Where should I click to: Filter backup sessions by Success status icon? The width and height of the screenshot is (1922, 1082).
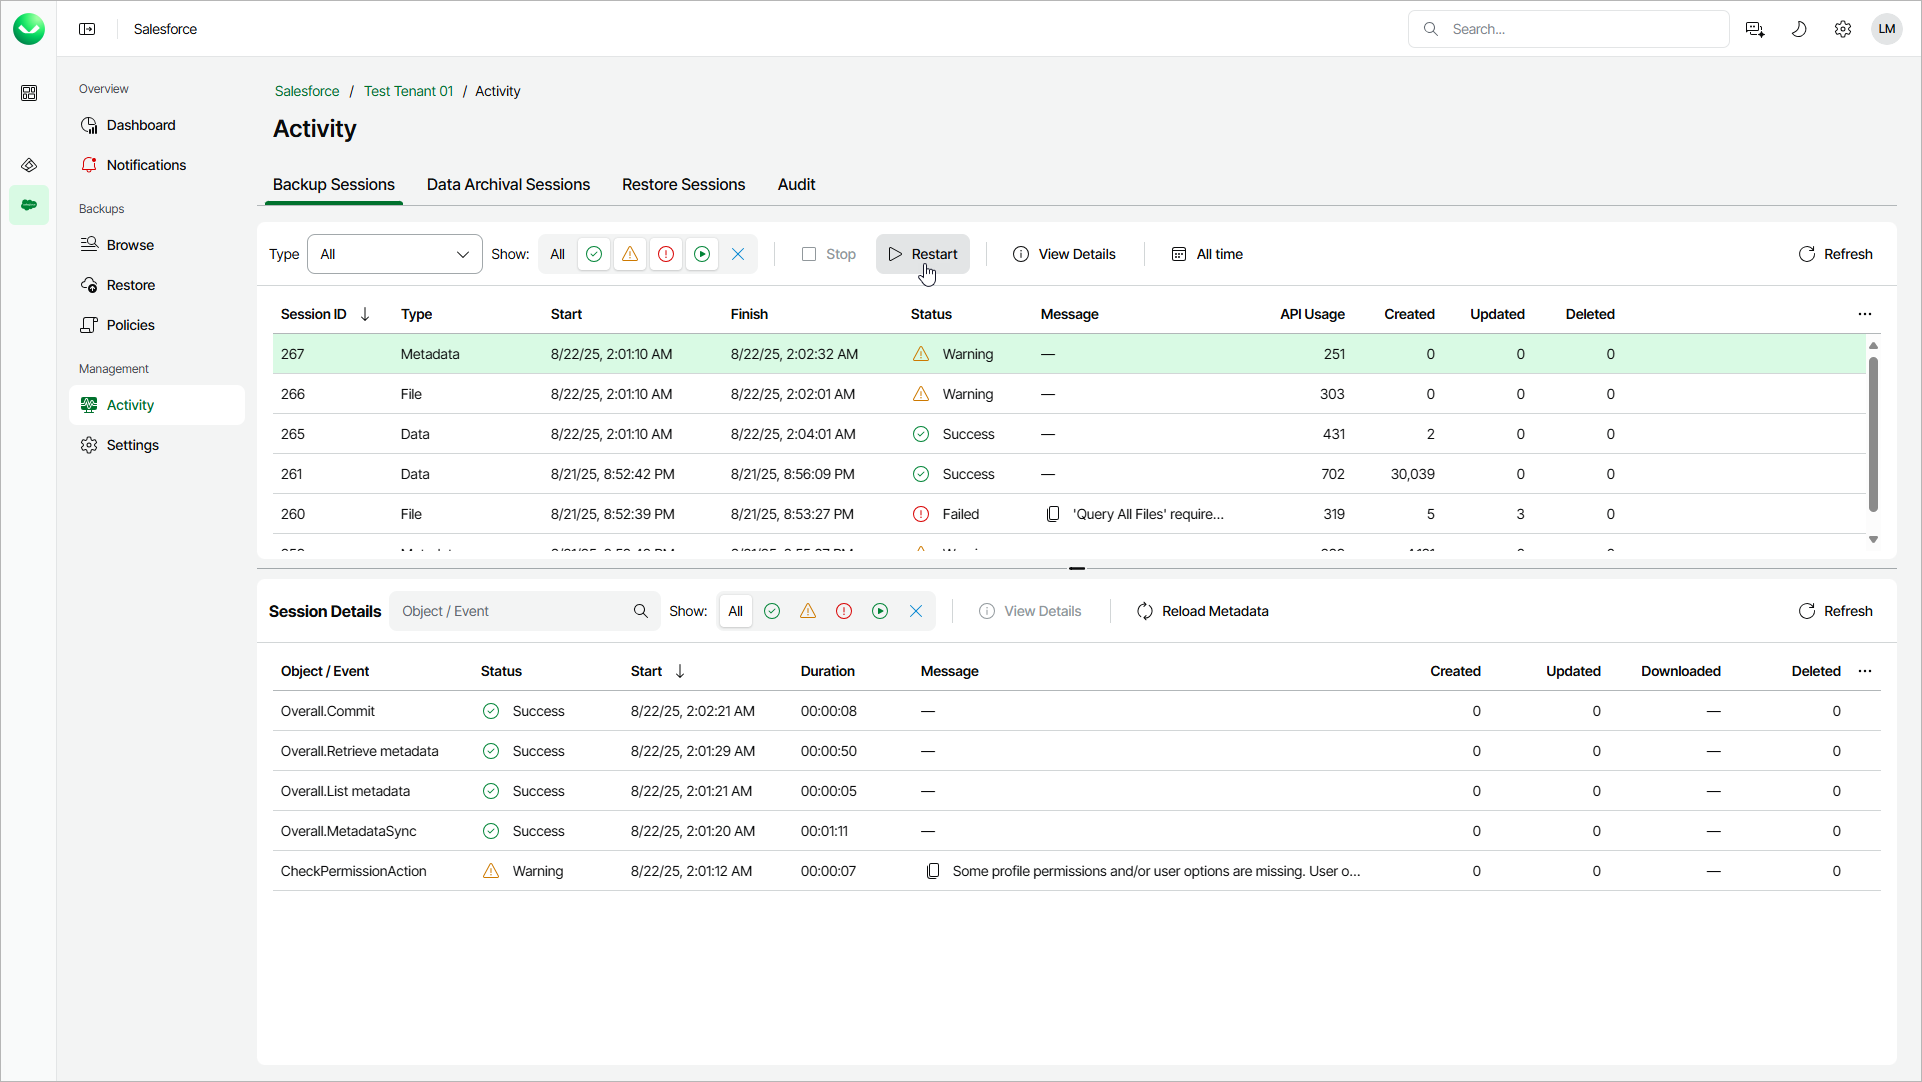594,254
